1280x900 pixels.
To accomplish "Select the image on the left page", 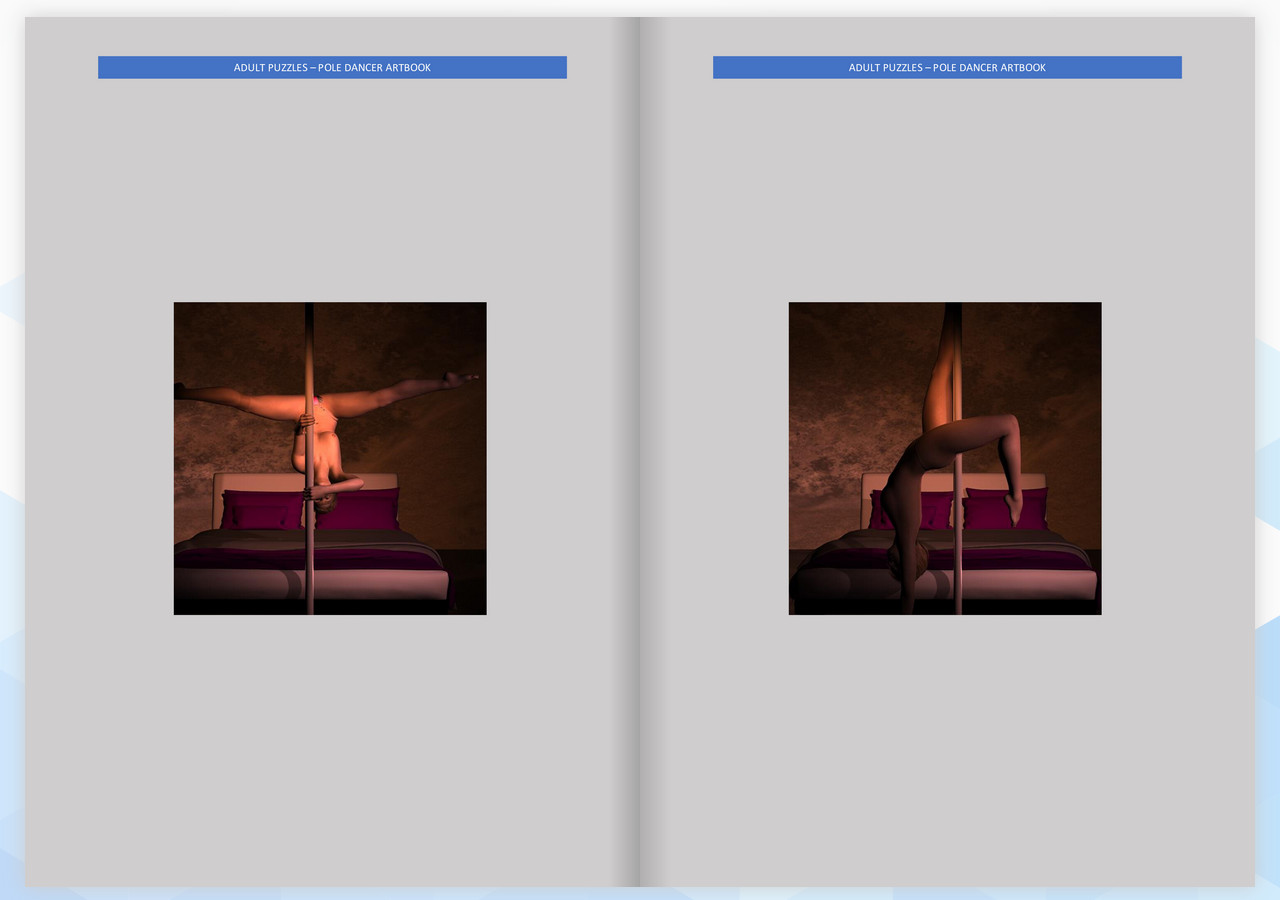I will 330,458.
